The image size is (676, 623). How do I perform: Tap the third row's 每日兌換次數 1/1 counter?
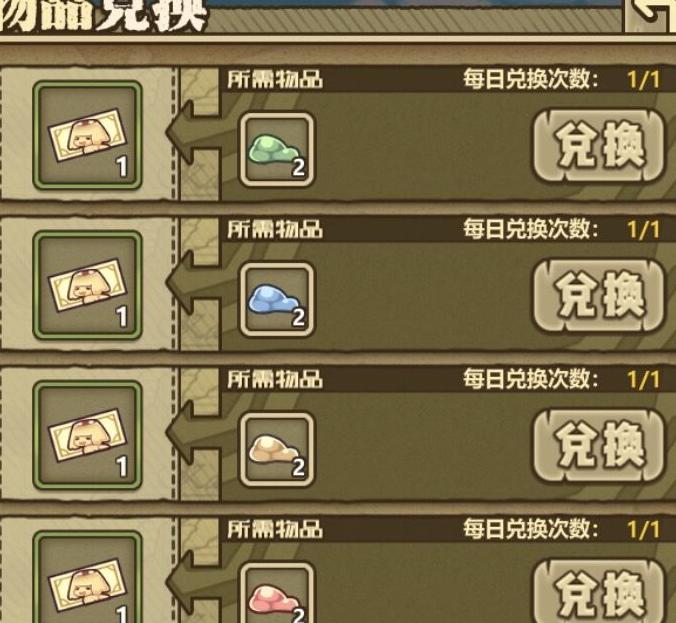(561, 379)
